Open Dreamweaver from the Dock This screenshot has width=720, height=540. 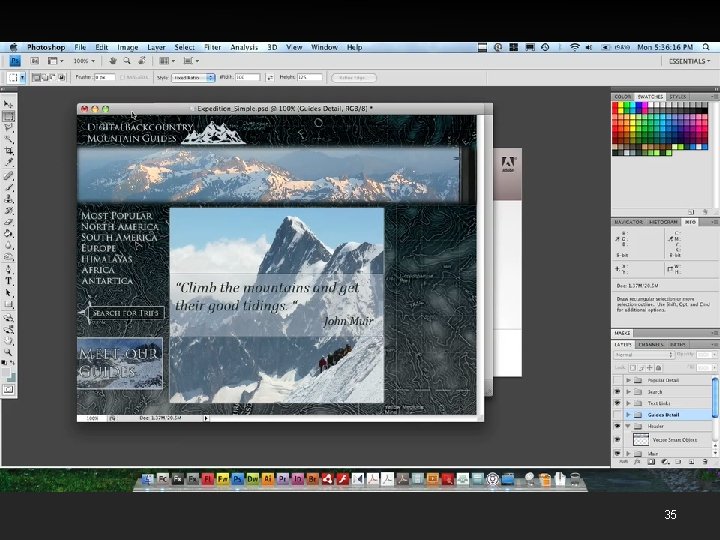(253, 479)
